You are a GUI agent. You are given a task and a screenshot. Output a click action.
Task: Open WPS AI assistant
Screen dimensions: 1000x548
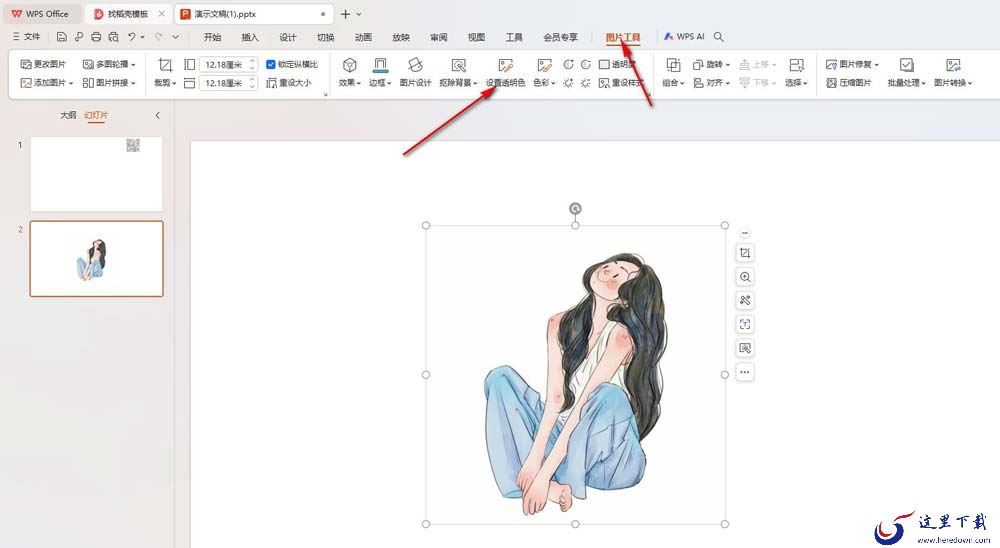(684, 36)
